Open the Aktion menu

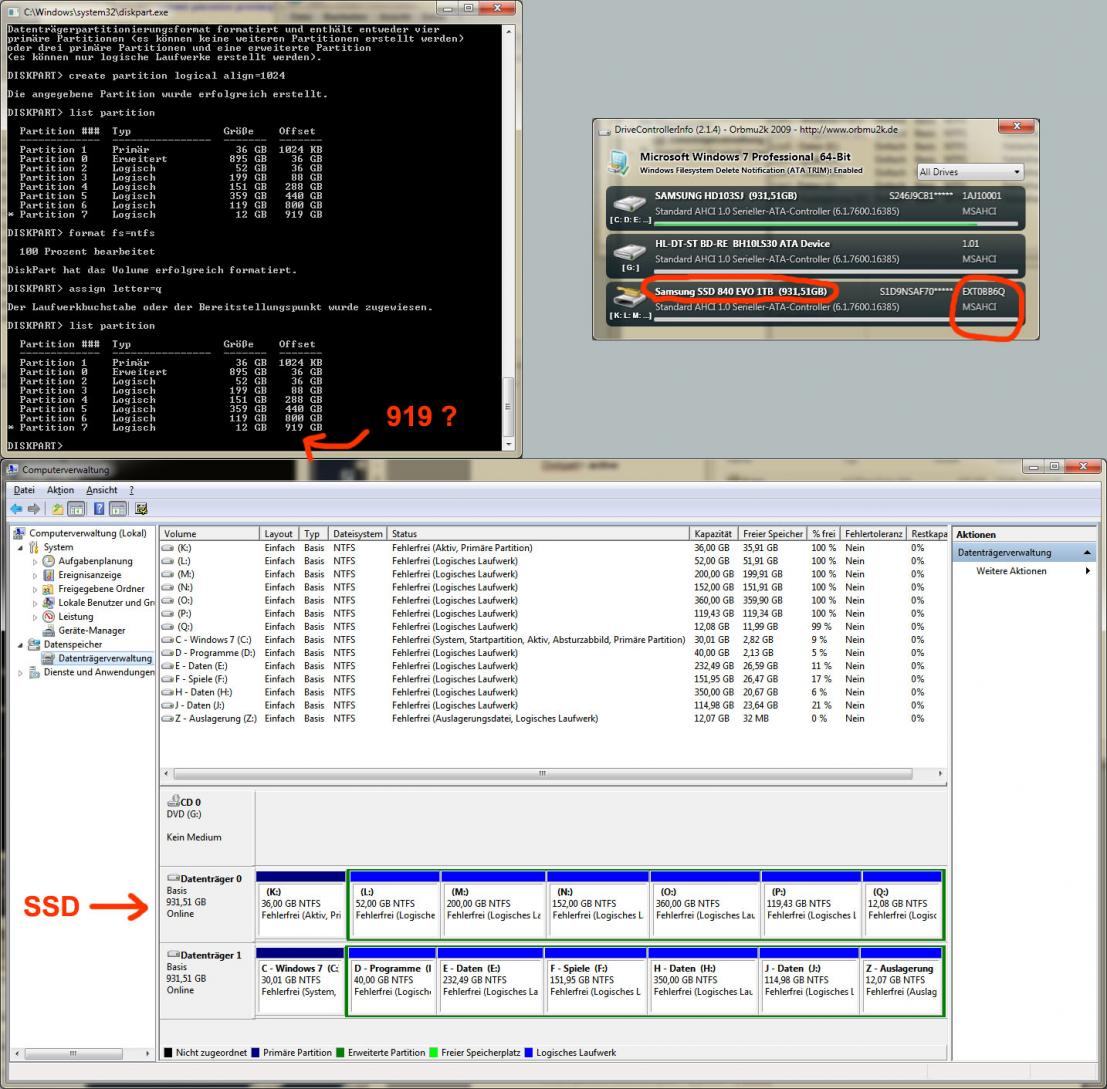tap(60, 490)
